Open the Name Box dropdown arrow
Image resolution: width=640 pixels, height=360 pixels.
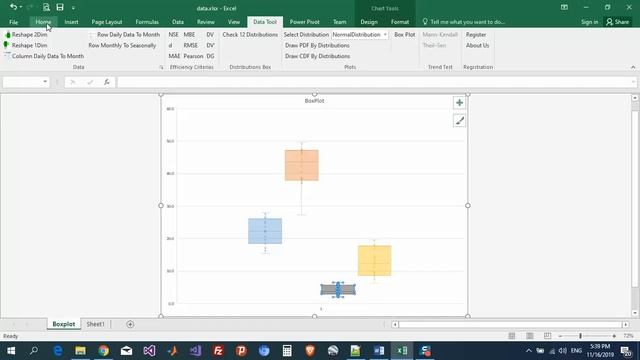click(x=45, y=82)
